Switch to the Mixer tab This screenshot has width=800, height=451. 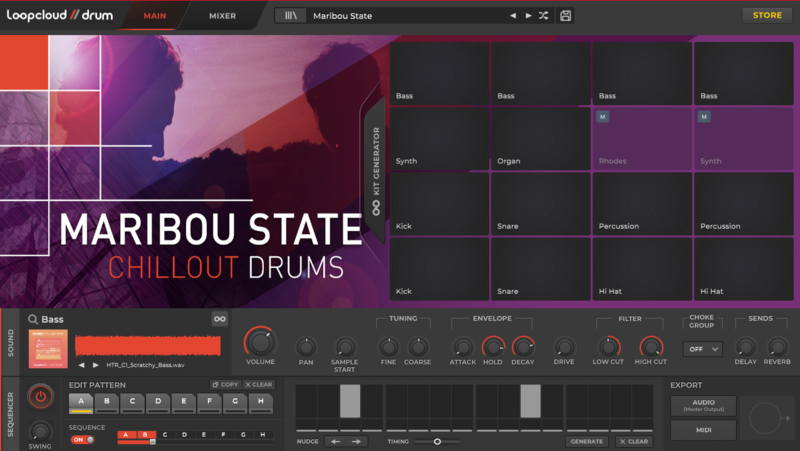(222, 16)
